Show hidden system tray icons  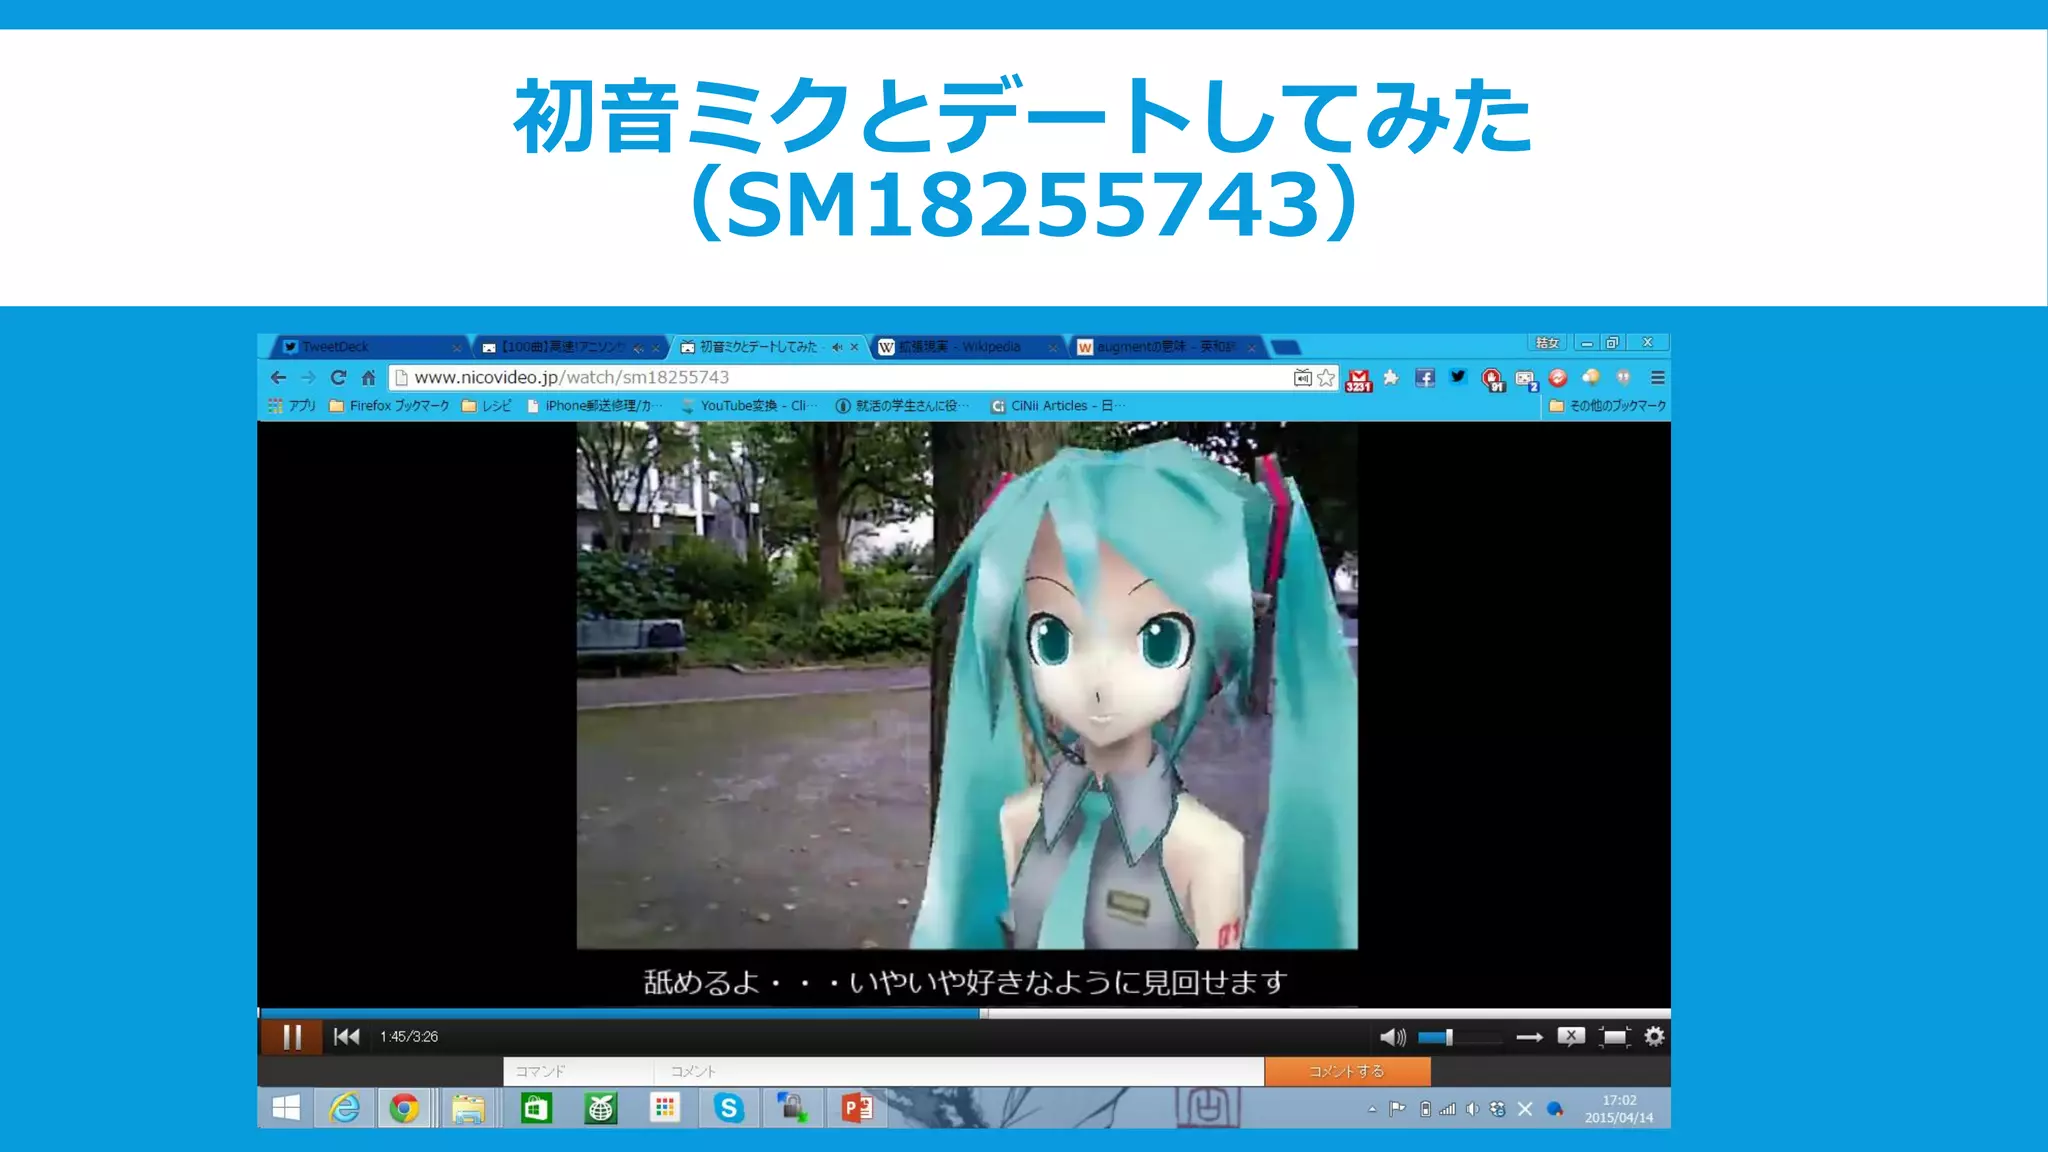pos(1372,1109)
